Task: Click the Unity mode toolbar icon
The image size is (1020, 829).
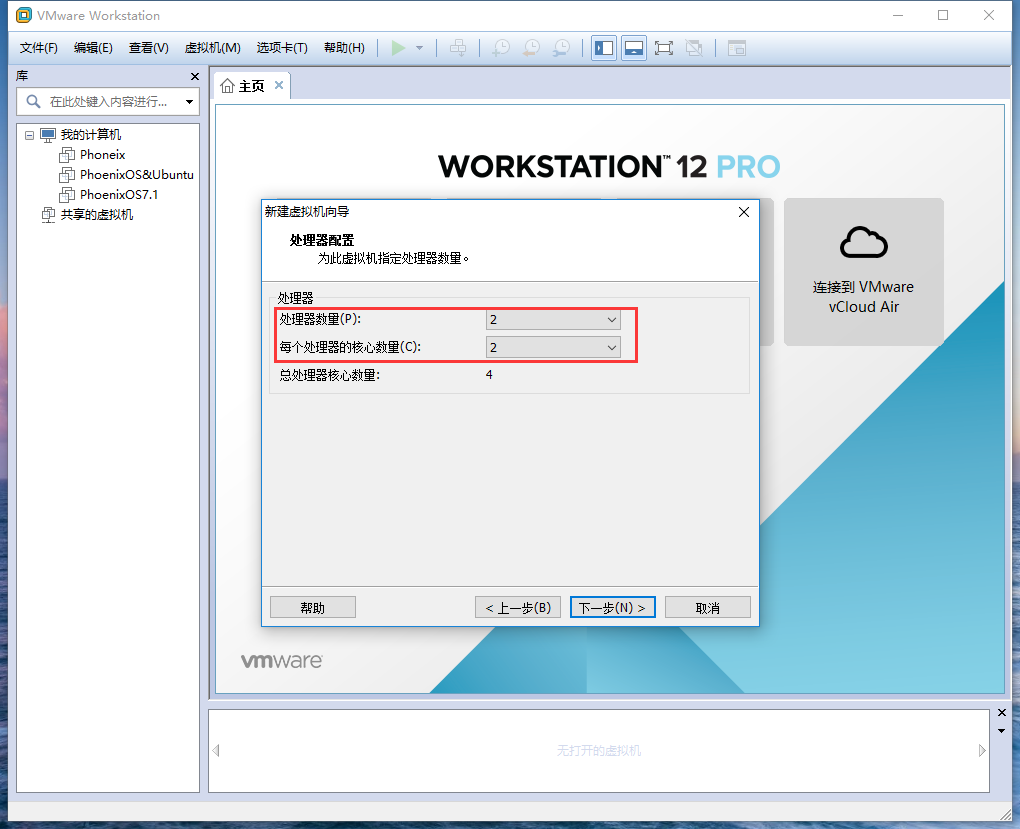Action: pyautogui.click(x=694, y=48)
